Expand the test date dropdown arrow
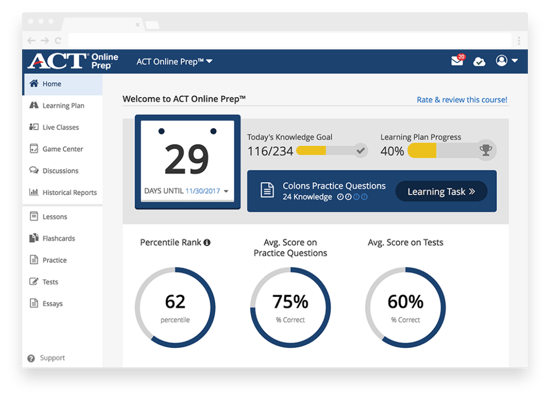The height and width of the screenshot is (400, 550). (x=226, y=191)
